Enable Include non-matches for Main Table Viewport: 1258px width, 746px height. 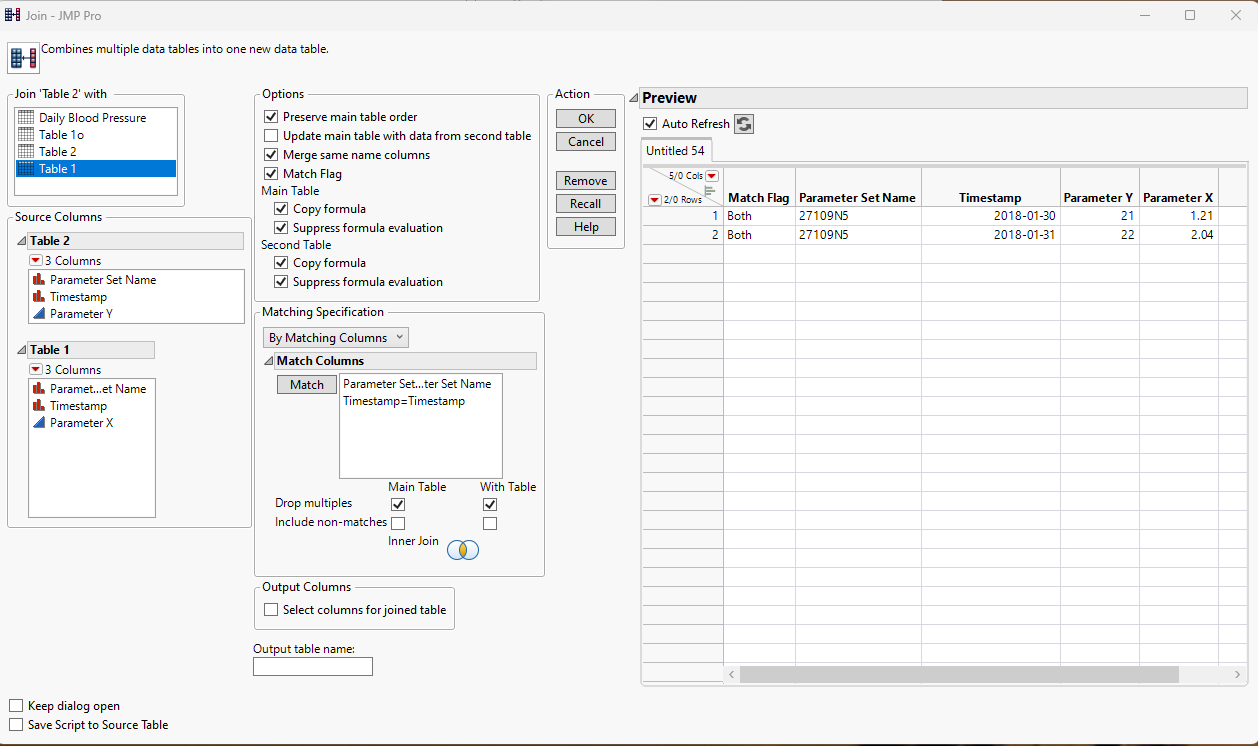[x=398, y=522]
